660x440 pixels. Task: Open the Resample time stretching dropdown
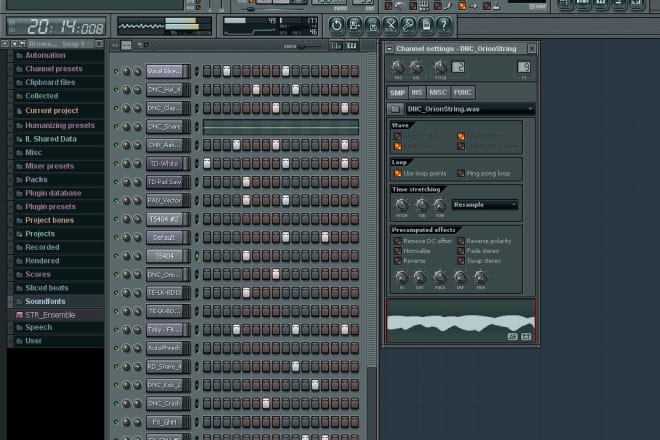tap(484, 205)
